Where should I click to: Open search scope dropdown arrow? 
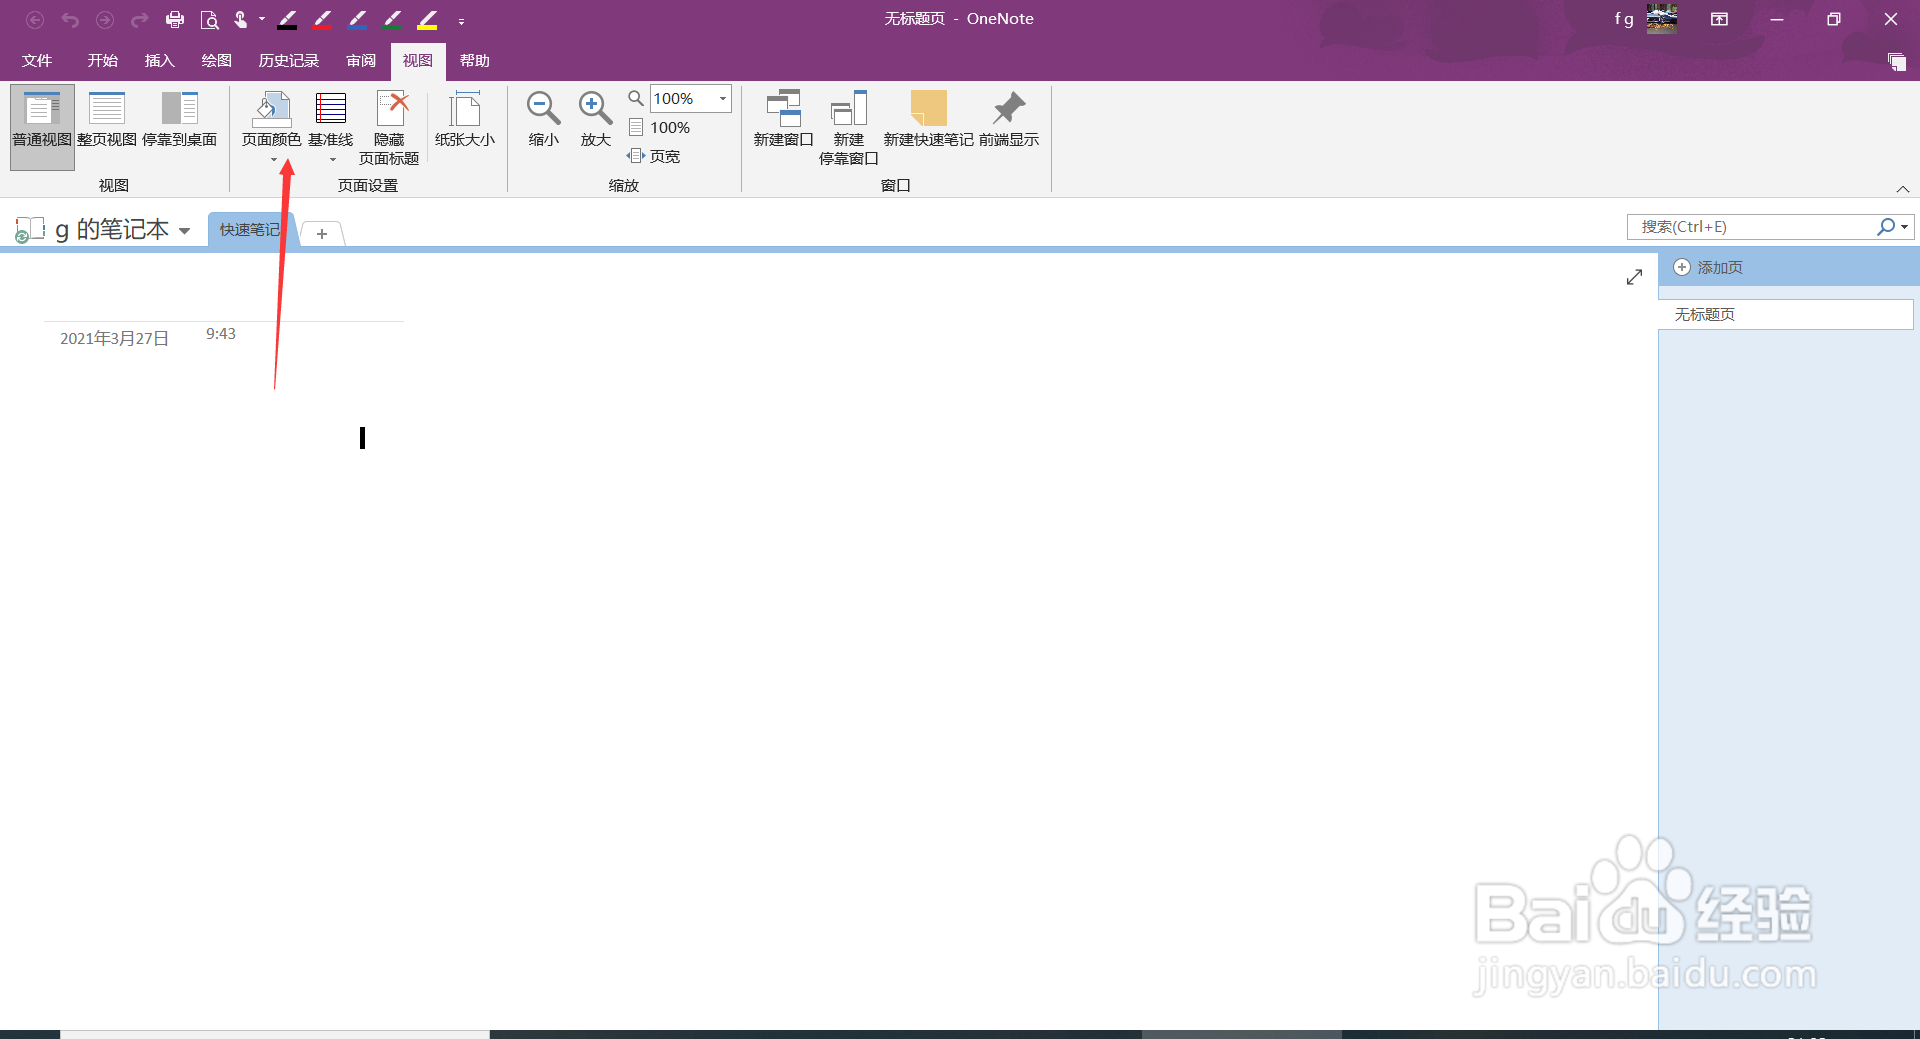(1904, 227)
